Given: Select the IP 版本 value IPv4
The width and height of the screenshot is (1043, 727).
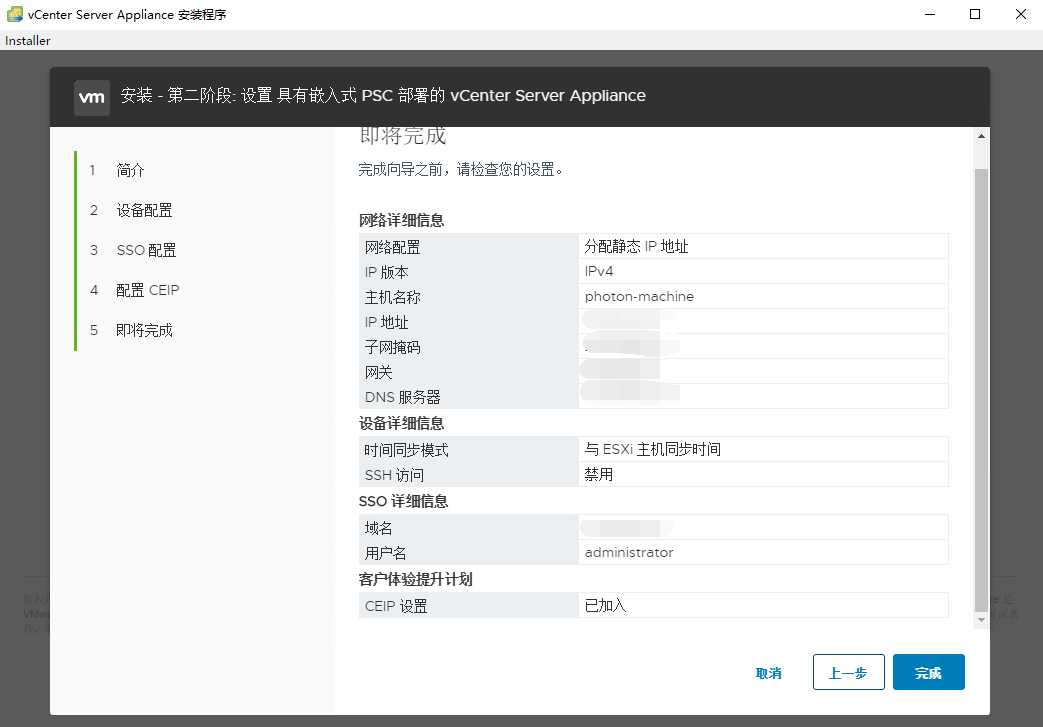Looking at the screenshot, I should (598, 270).
